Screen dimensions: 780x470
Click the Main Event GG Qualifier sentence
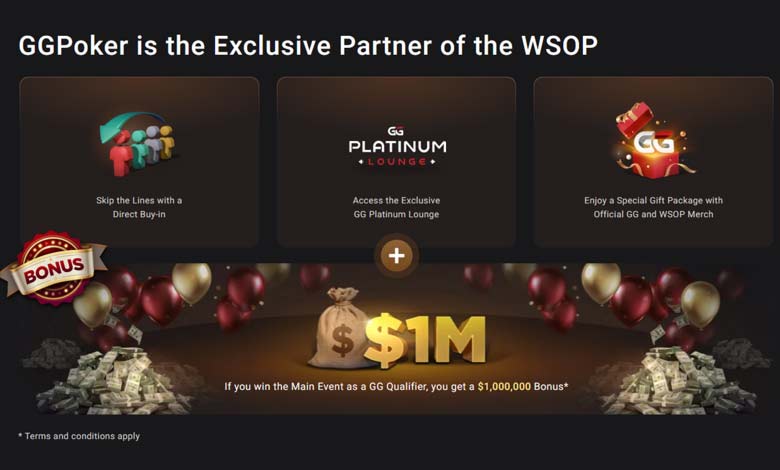396,386
